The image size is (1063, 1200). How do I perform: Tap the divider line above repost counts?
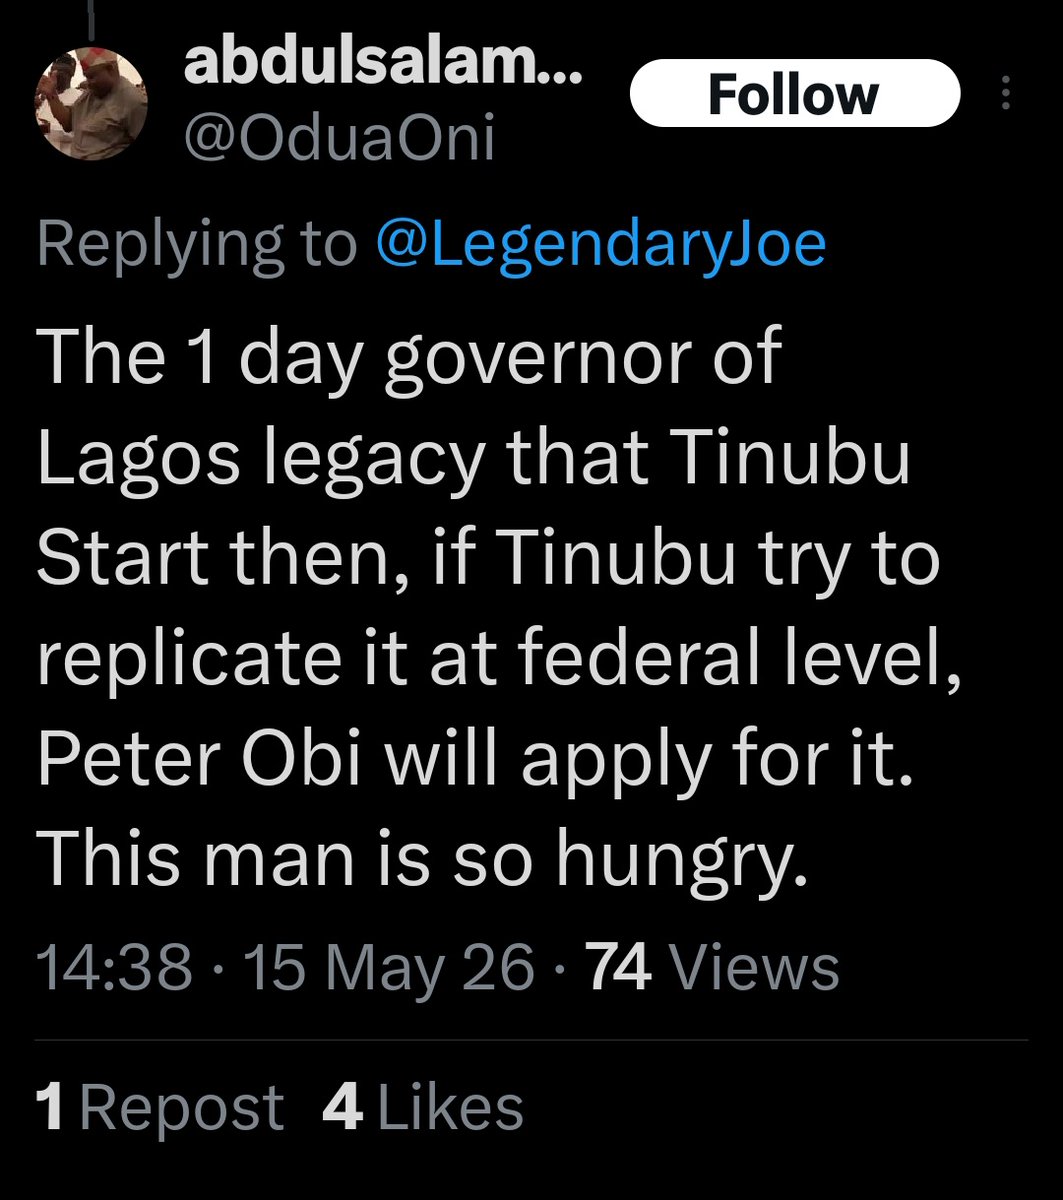[531, 1040]
